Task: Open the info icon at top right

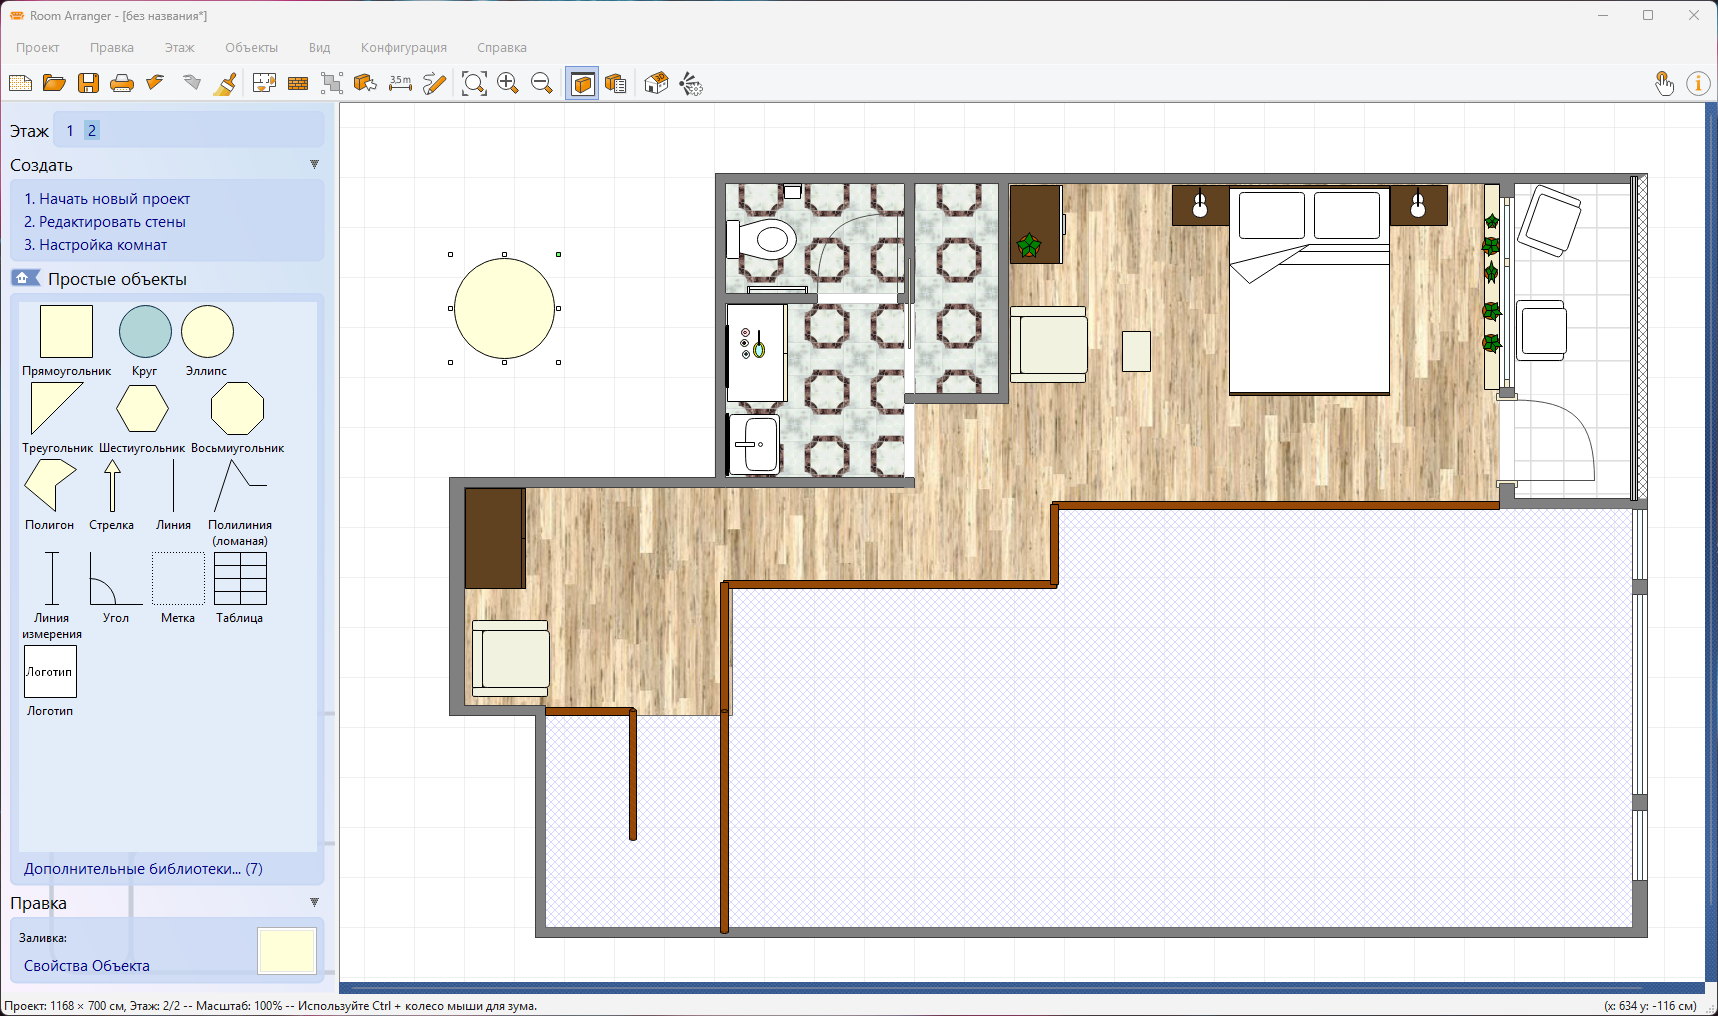Action: [1698, 84]
